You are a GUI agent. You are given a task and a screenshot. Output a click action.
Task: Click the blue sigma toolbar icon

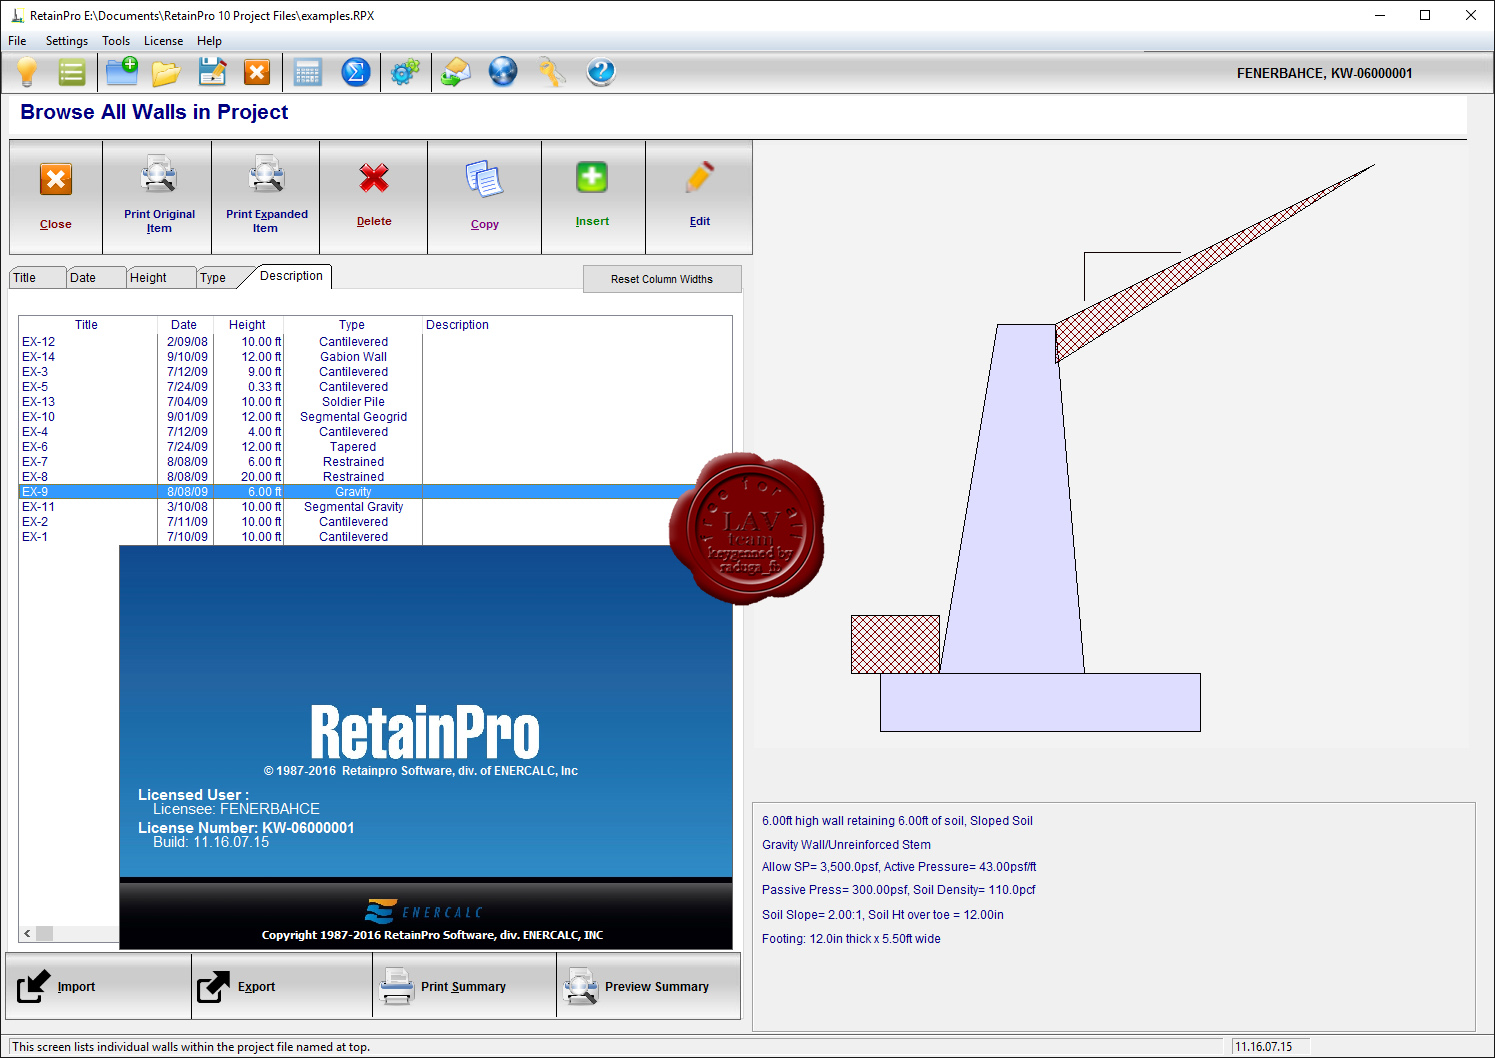(x=355, y=72)
